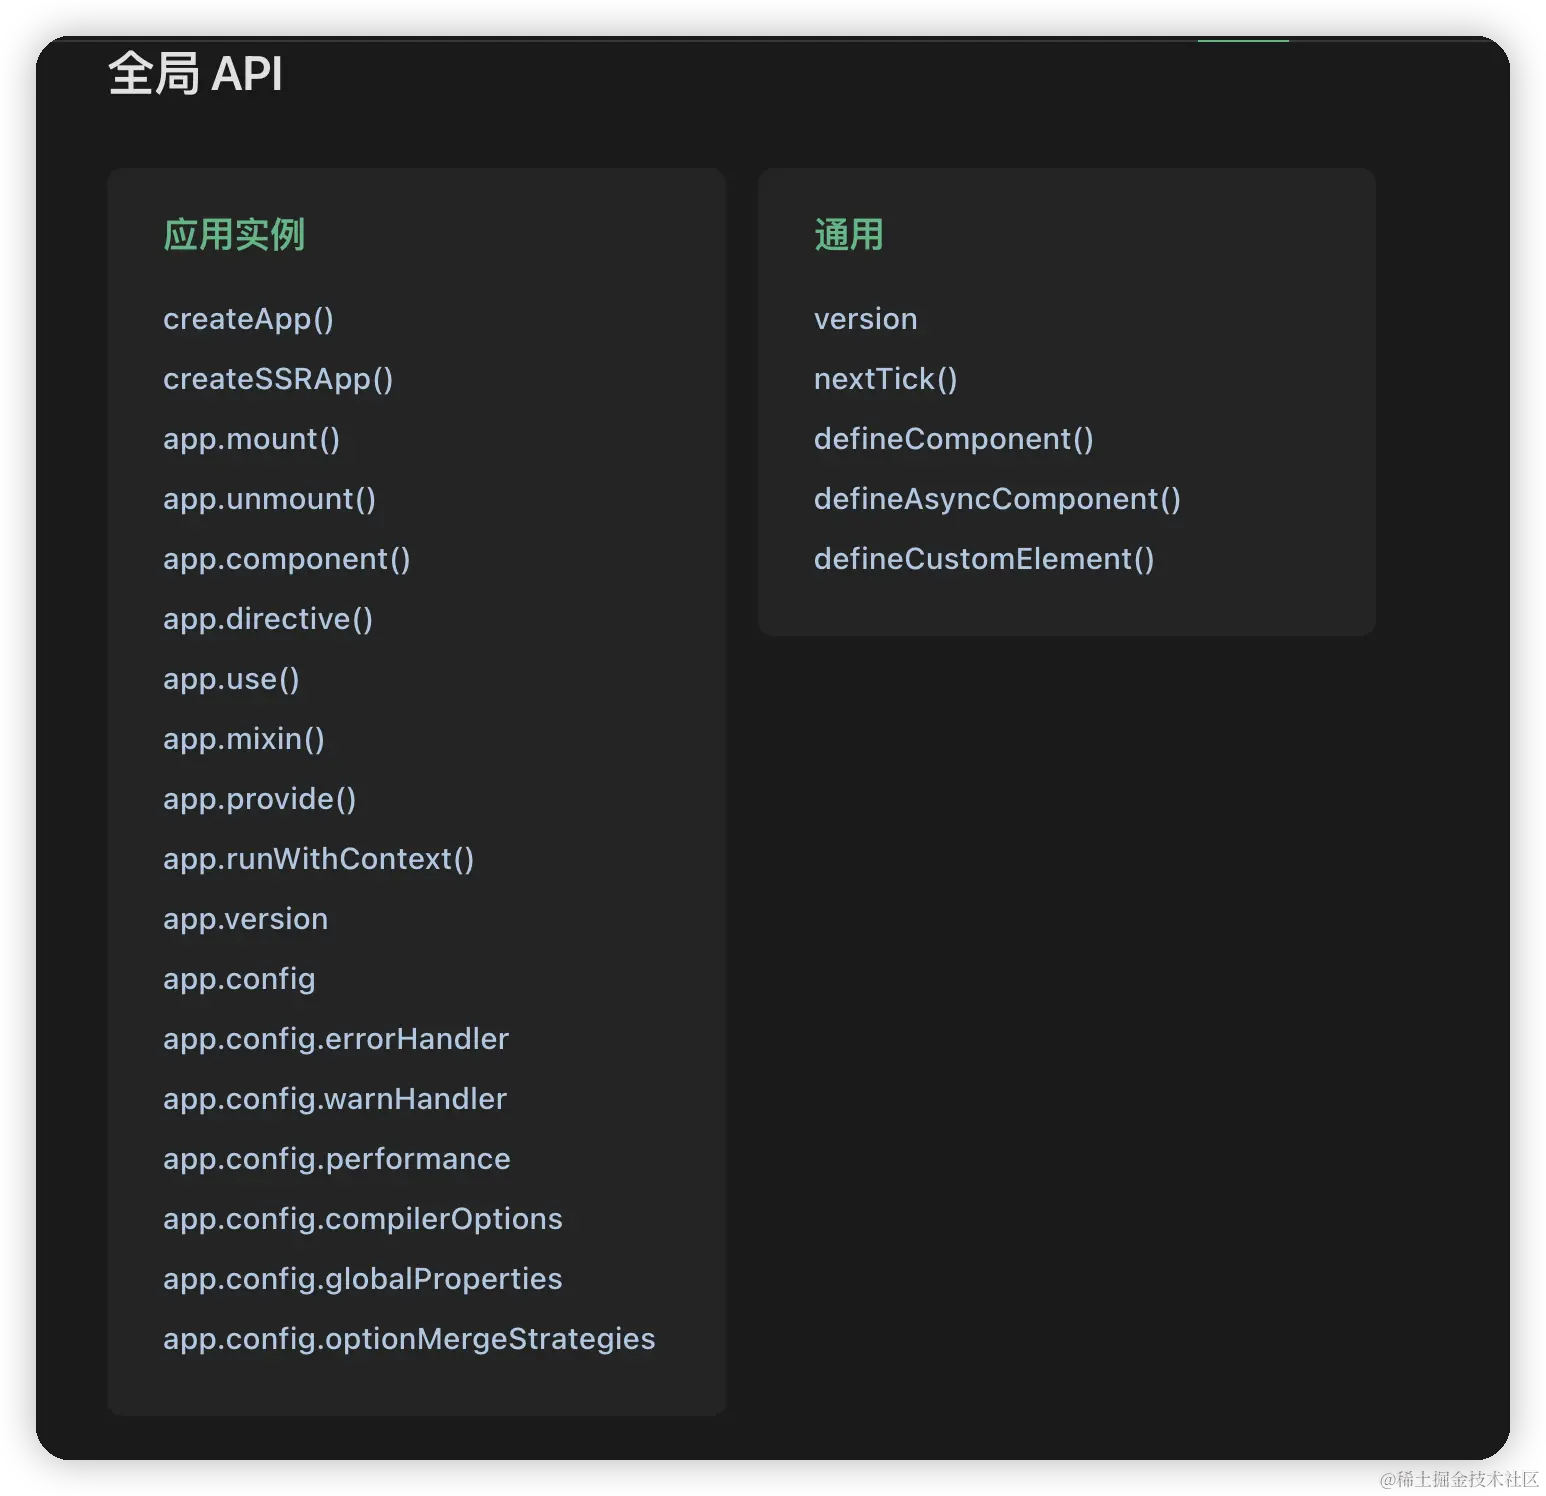This screenshot has width=1546, height=1496.
Task: Select the app.unmount() entry
Action: point(269,499)
